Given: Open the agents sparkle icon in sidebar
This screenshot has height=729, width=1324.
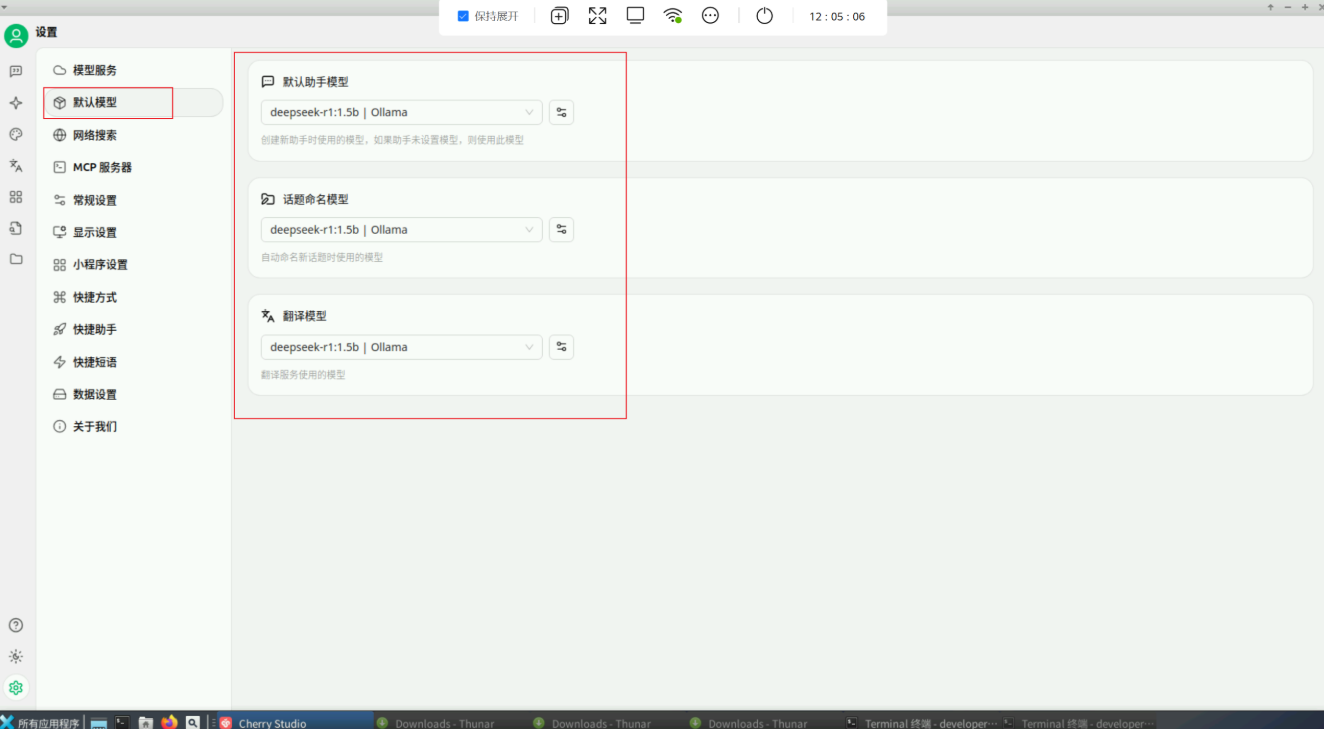Looking at the screenshot, I should pyautogui.click(x=16, y=103).
